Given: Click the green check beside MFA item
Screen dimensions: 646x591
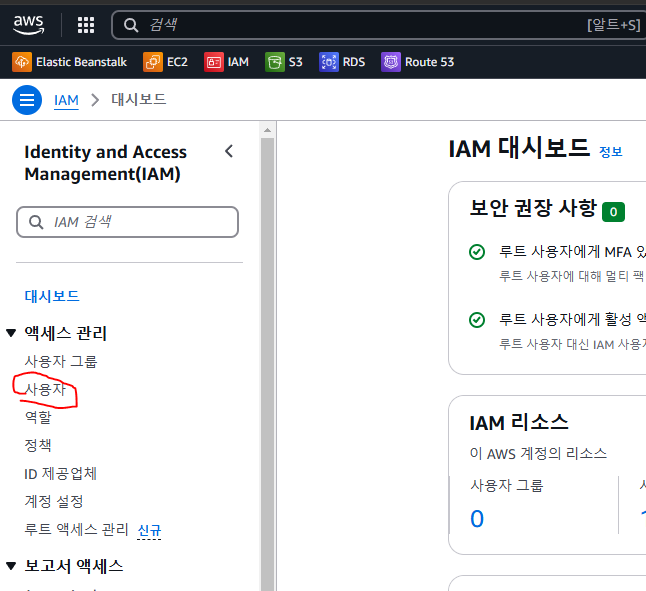Looking at the screenshot, I should (x=477, y=252).
